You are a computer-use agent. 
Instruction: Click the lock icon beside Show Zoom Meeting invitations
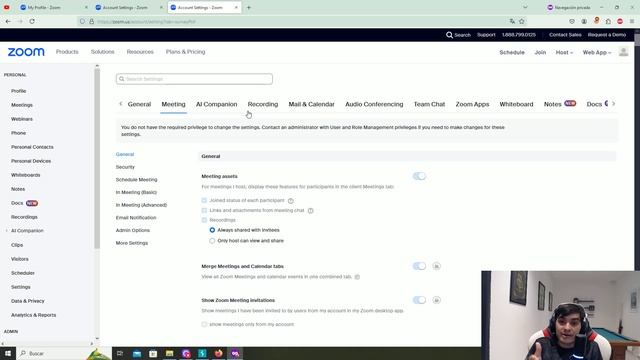tap(436, 300)
